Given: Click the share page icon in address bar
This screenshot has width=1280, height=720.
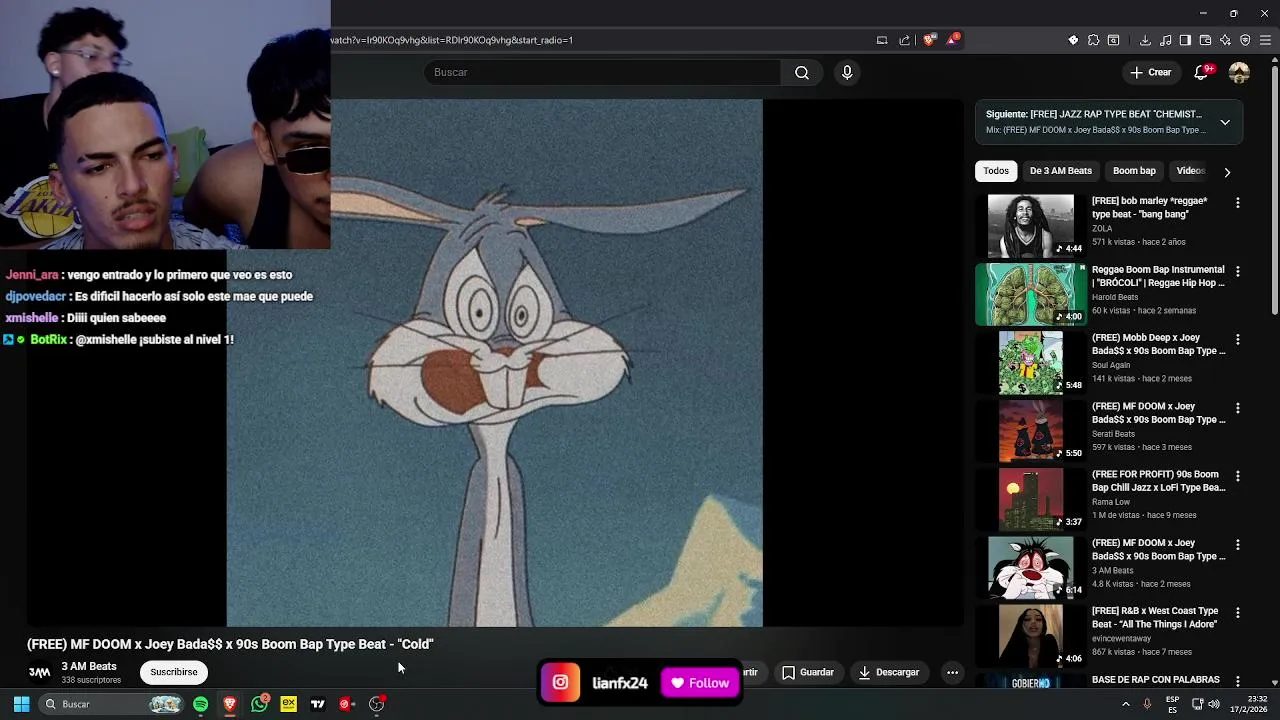Looking at the screenshot, I should coord(905,40).
